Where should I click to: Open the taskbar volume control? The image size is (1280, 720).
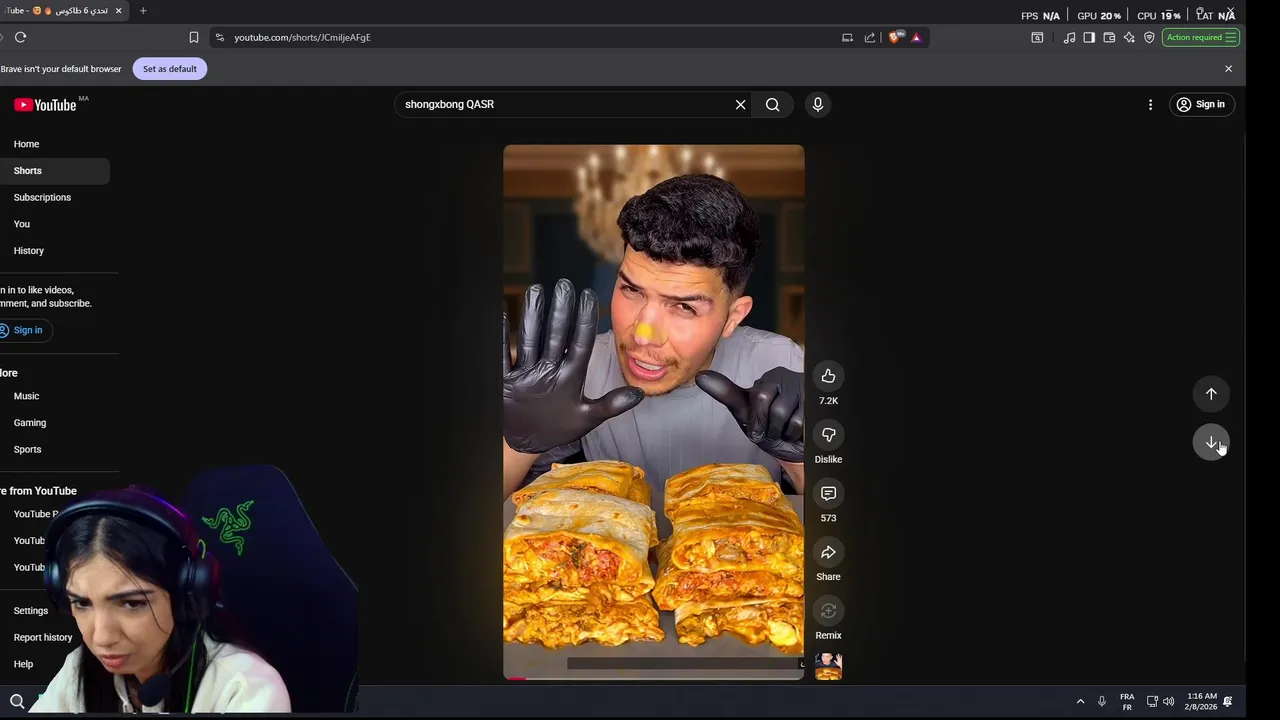pyautogui.click(x=1168, y=702)
